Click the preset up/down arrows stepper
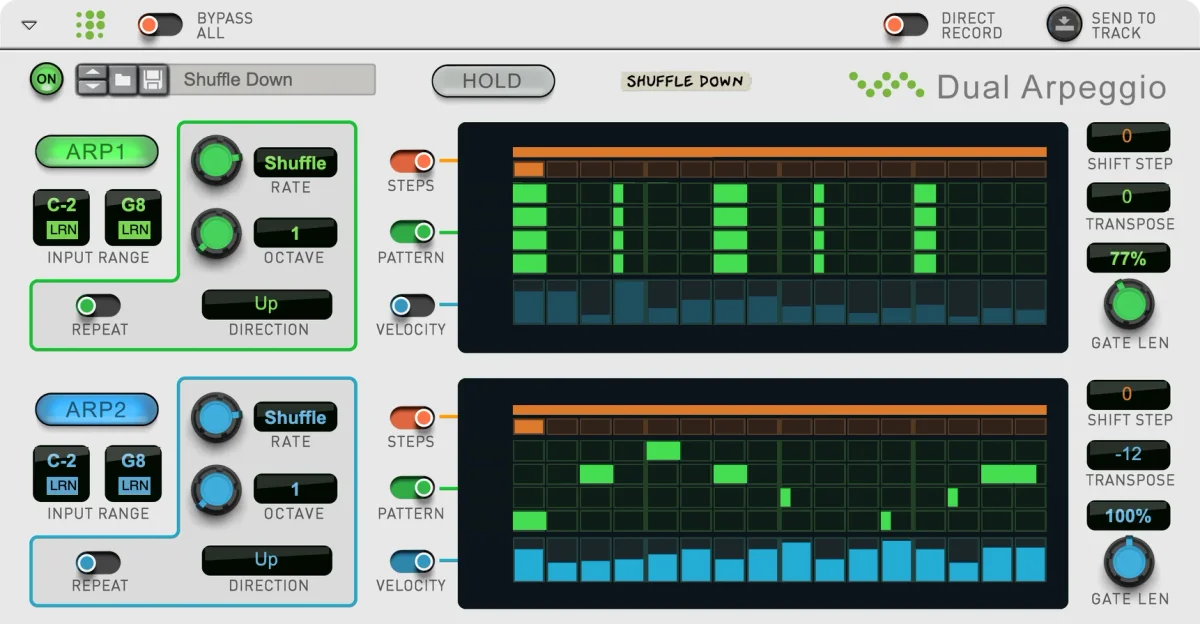The height and width of the screenshot is (624, 1200). click(92, 80)
